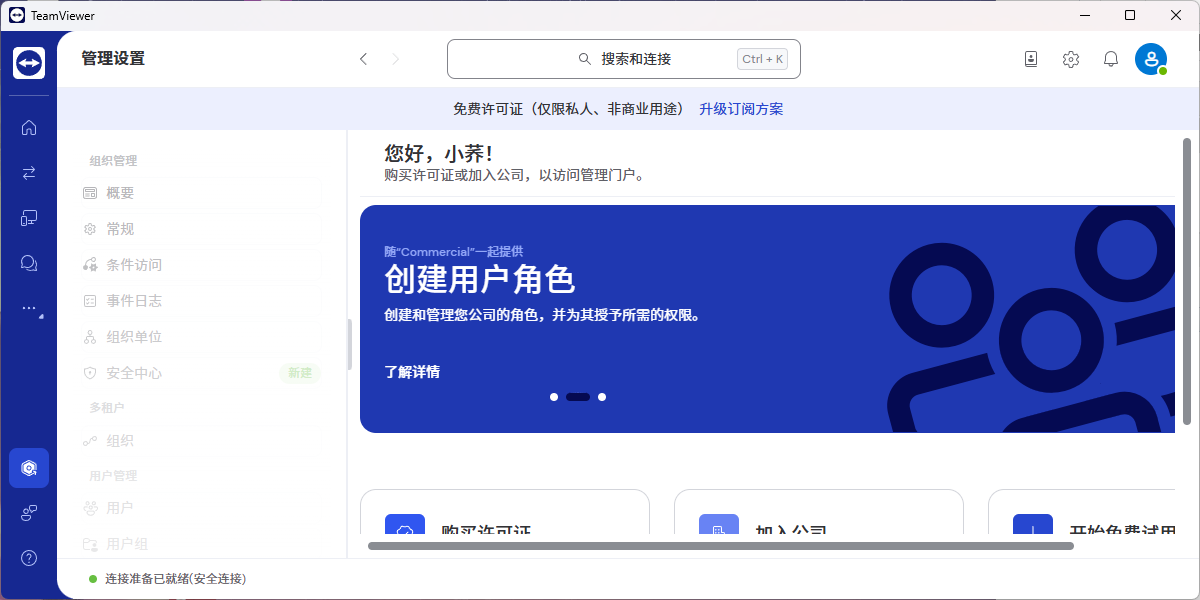1200x600 pixels.
Task: Select the active Admin Settings sidebar icon
Action: point(29,468)
